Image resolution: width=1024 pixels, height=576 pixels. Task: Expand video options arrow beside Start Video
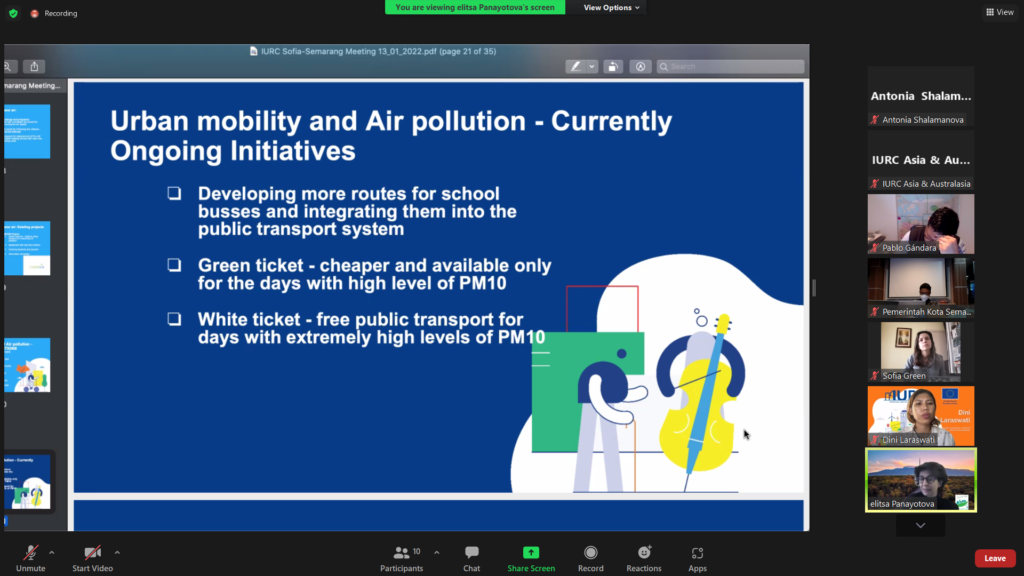[117, 551]
